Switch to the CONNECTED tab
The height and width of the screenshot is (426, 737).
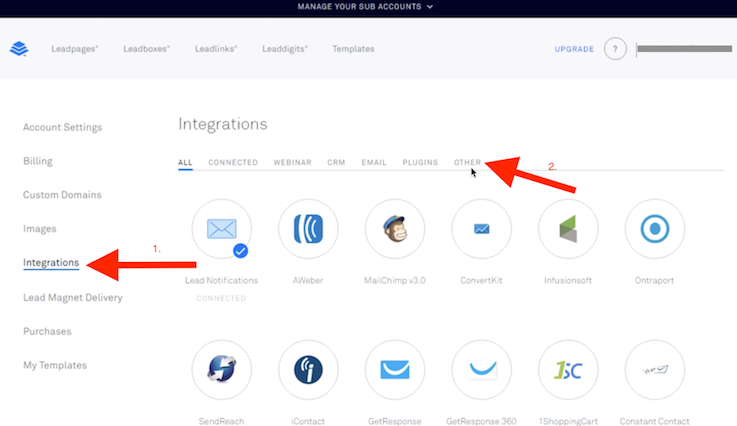pos(233,163)
